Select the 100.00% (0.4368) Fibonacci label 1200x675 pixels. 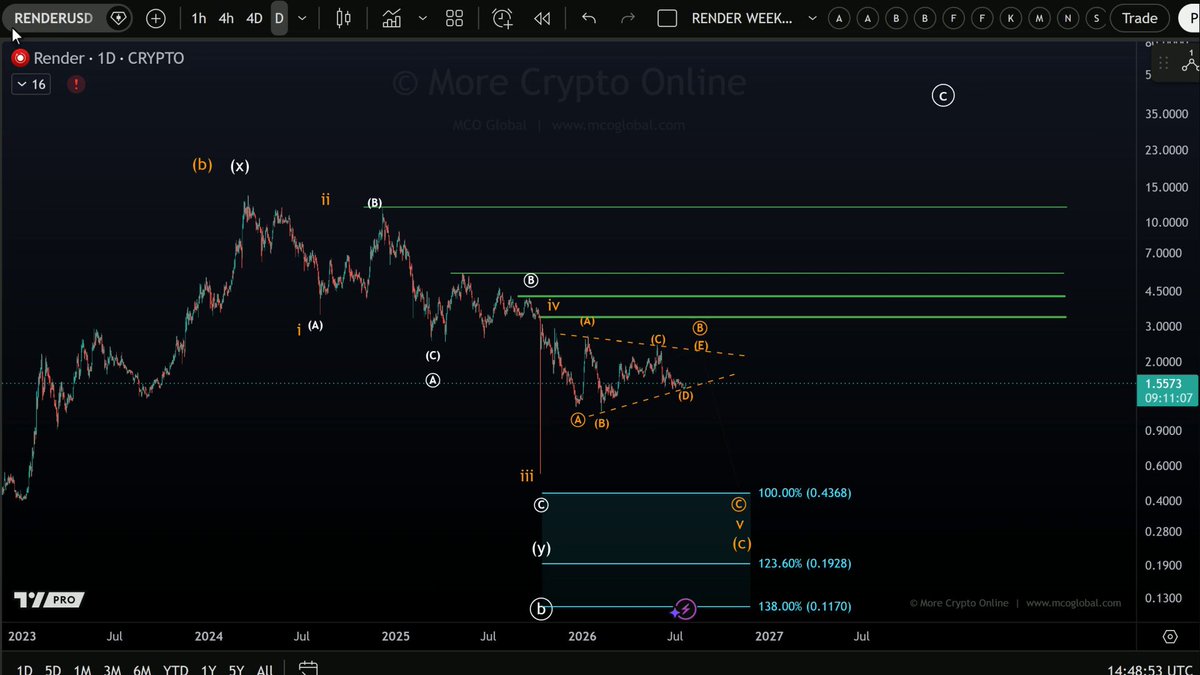click(805, 493)
